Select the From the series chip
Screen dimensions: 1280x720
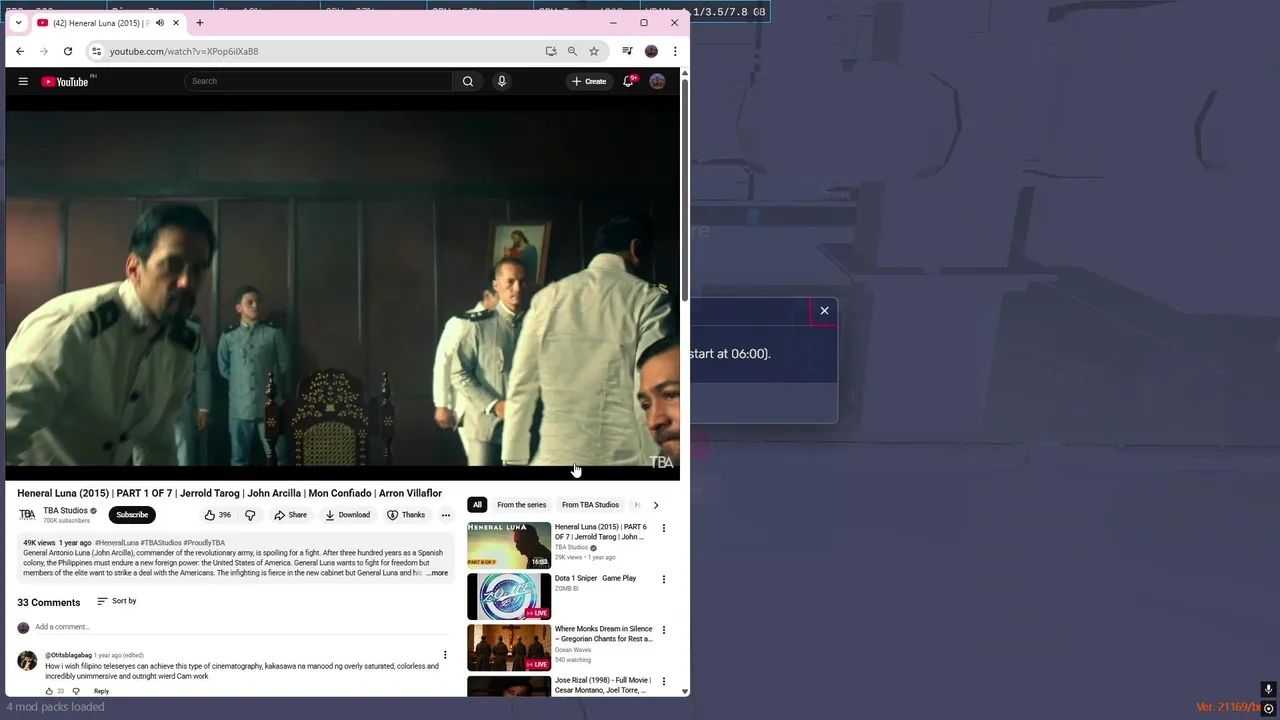(x=522, y=505)
